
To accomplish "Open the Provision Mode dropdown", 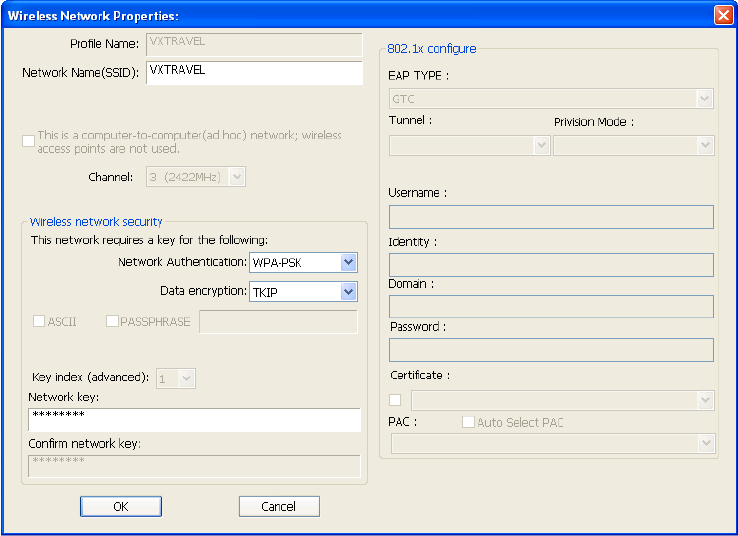I will (x=706, y=145).
